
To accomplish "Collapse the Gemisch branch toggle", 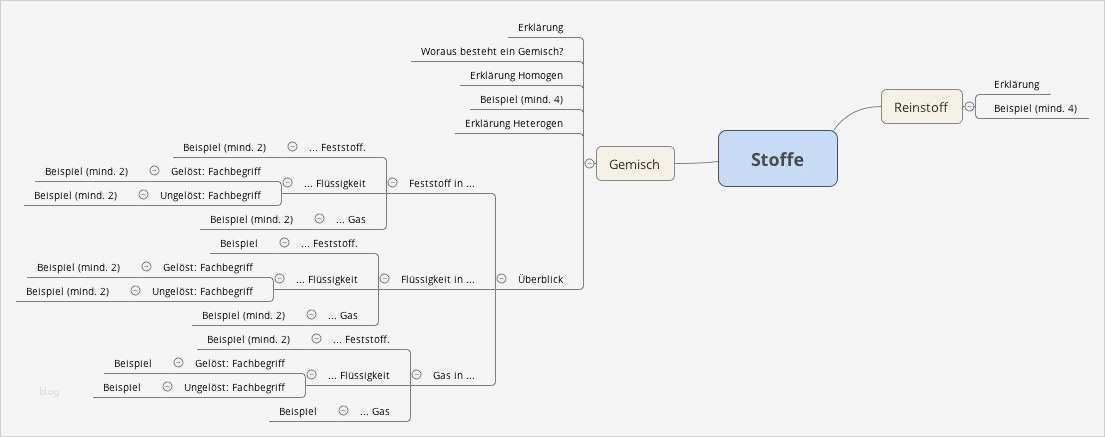I will click(x=589, y=163).
